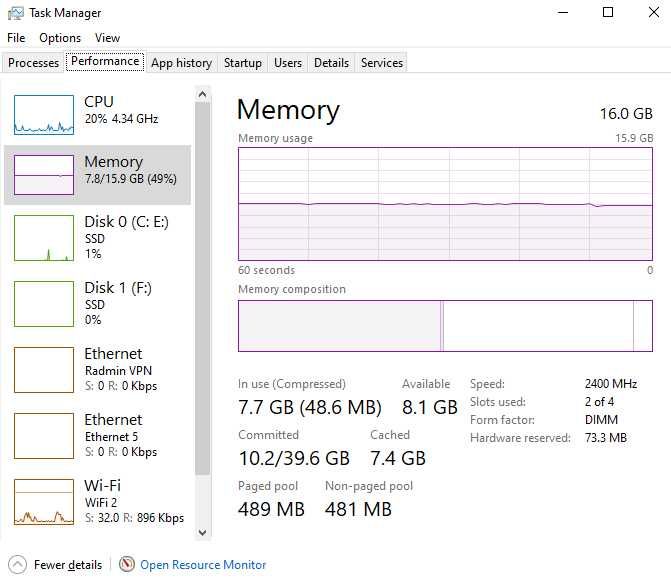Open the Services tab
The height and width of the screenshot is (584, 671).
382,63
